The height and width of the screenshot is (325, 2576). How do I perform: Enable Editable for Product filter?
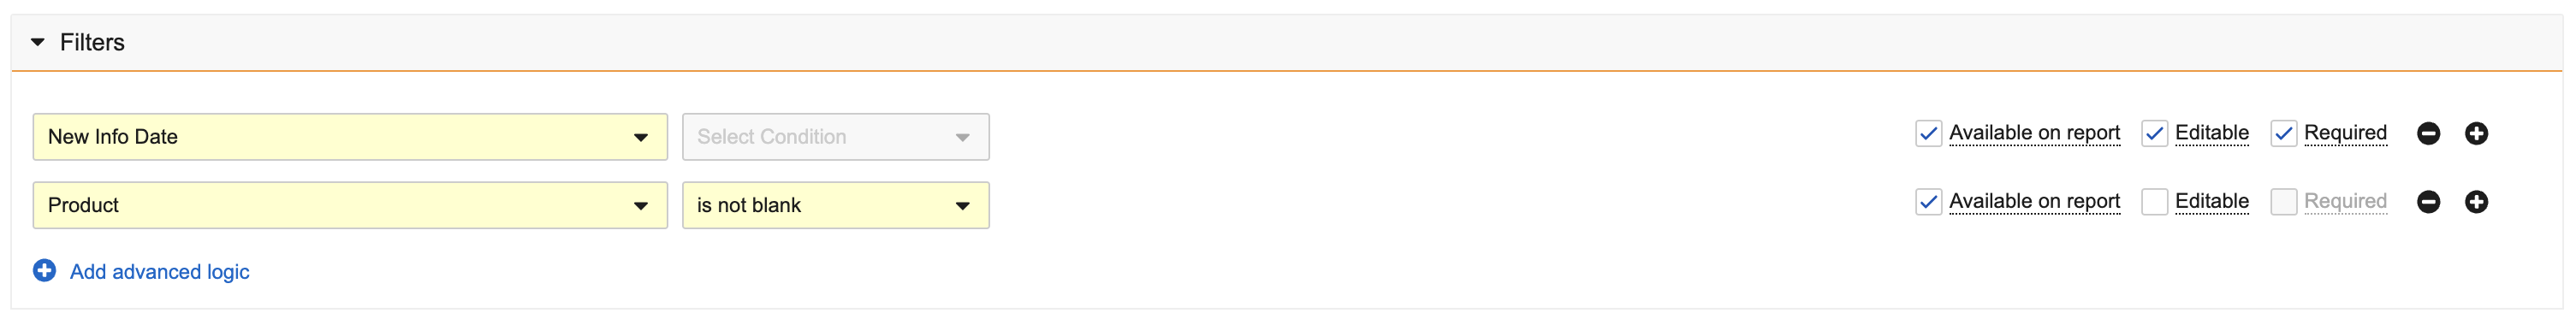click(2154, 202)
